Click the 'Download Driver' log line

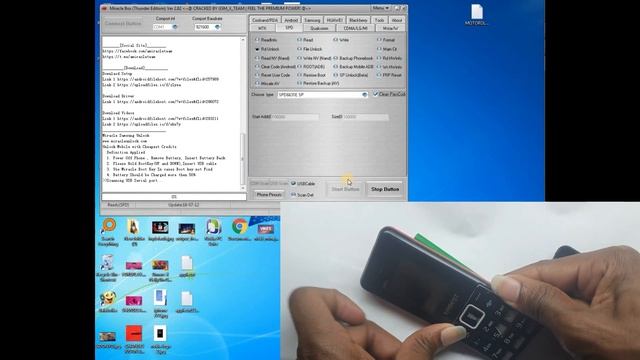118,96
